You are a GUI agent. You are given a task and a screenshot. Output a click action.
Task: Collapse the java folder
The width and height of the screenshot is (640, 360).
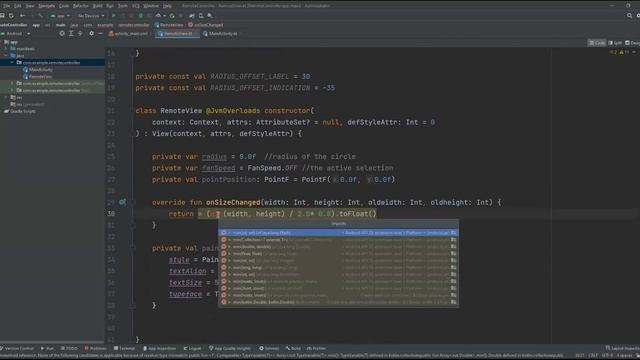[x=7, y=56]
